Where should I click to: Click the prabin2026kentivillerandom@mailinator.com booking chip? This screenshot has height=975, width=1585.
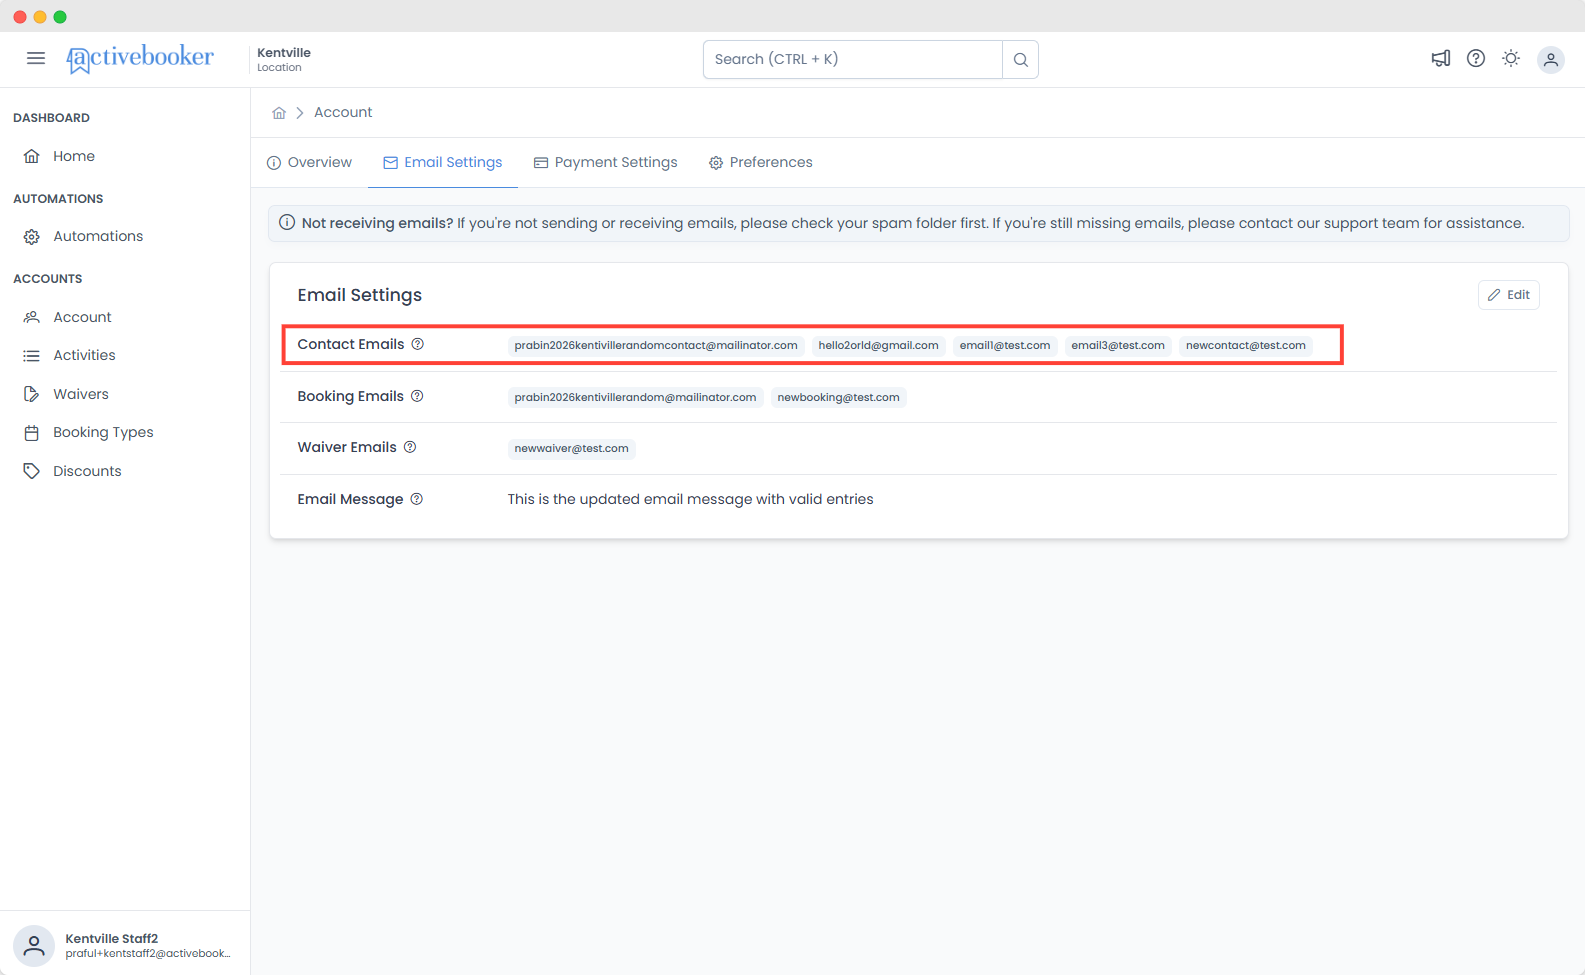tap(635, 397)
